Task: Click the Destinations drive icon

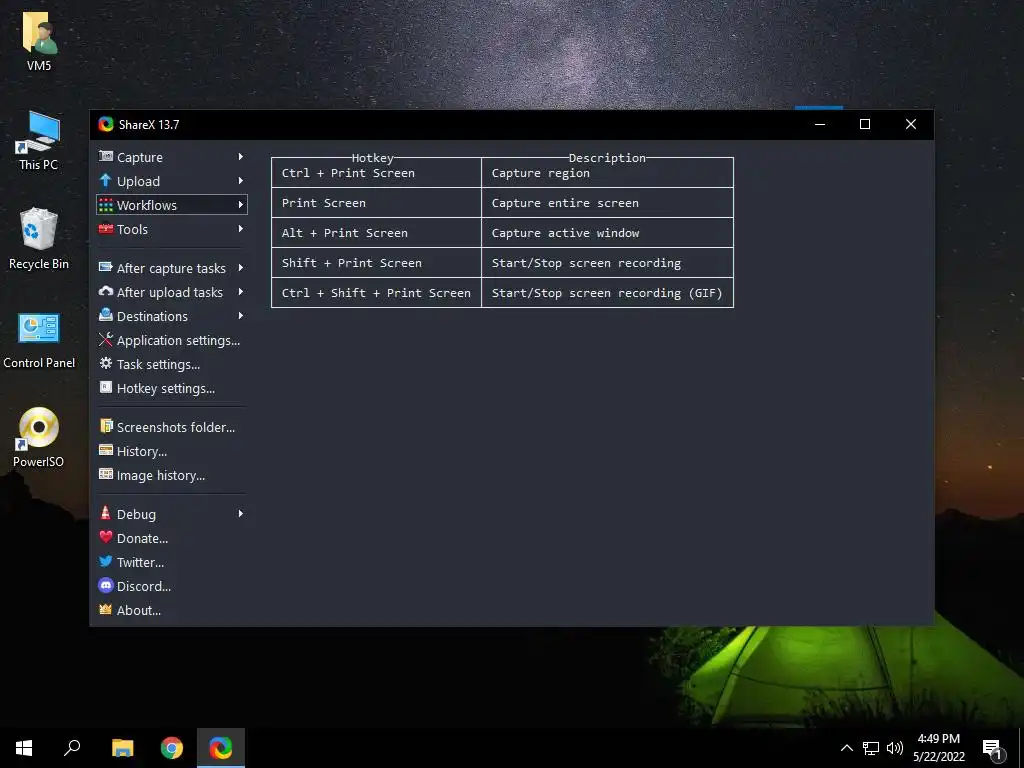Action: coord(106,315)
